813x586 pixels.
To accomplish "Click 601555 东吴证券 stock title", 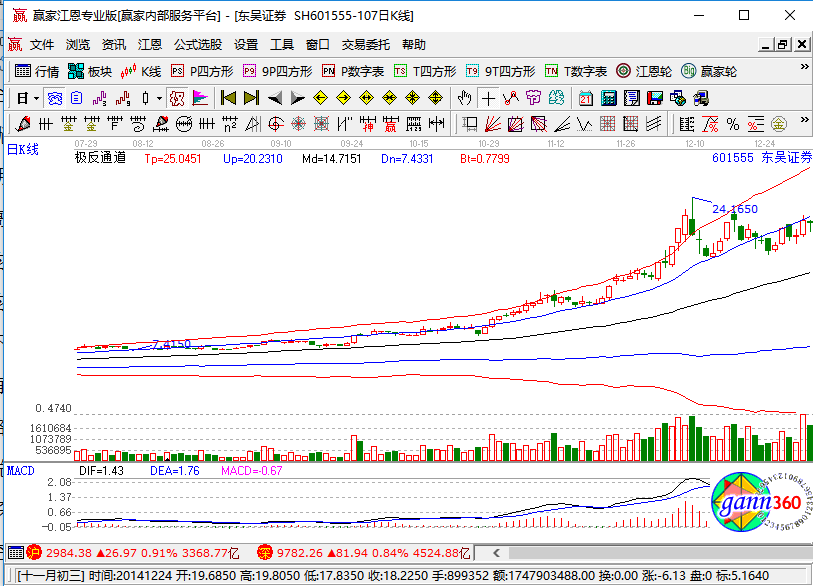I will click(762, 157).
